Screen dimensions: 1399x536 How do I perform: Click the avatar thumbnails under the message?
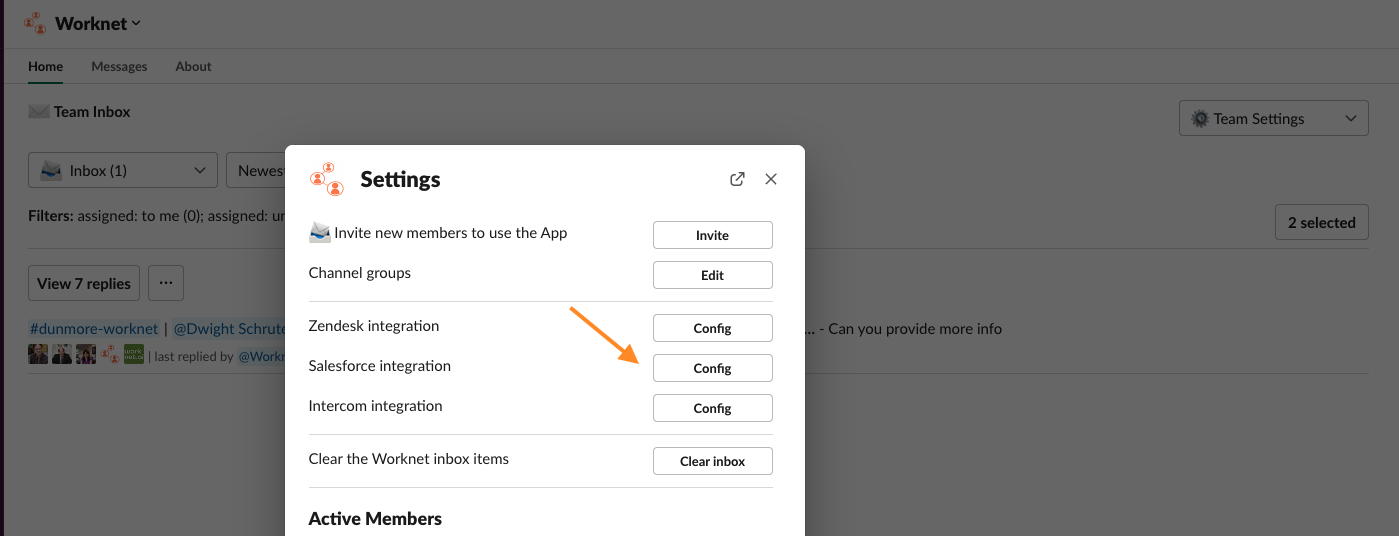tap(85, 354)
